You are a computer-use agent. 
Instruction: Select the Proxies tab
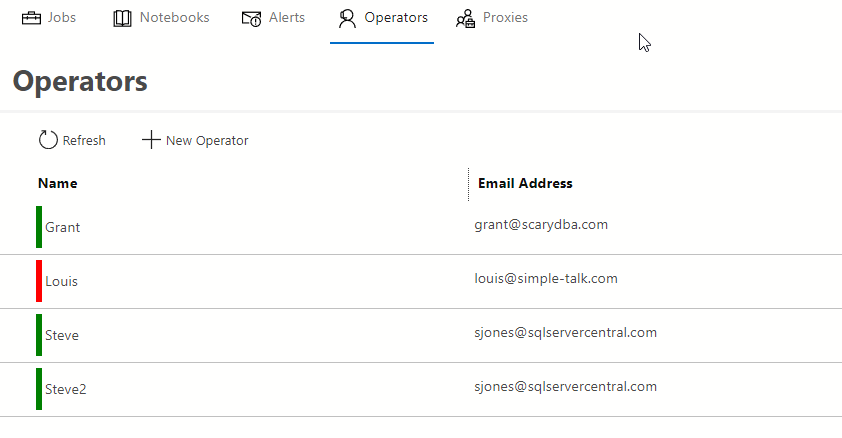505,18
